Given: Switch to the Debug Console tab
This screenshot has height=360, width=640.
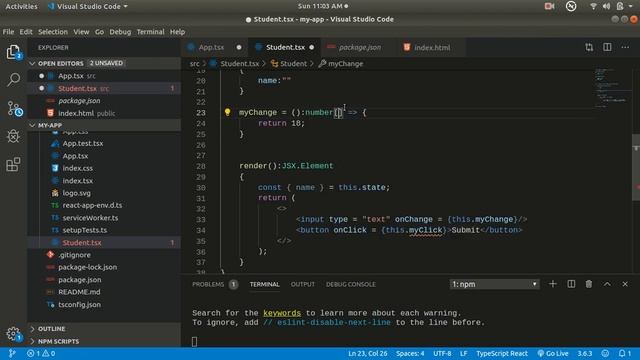Looking at the screenshot, I should pos(351,284).
